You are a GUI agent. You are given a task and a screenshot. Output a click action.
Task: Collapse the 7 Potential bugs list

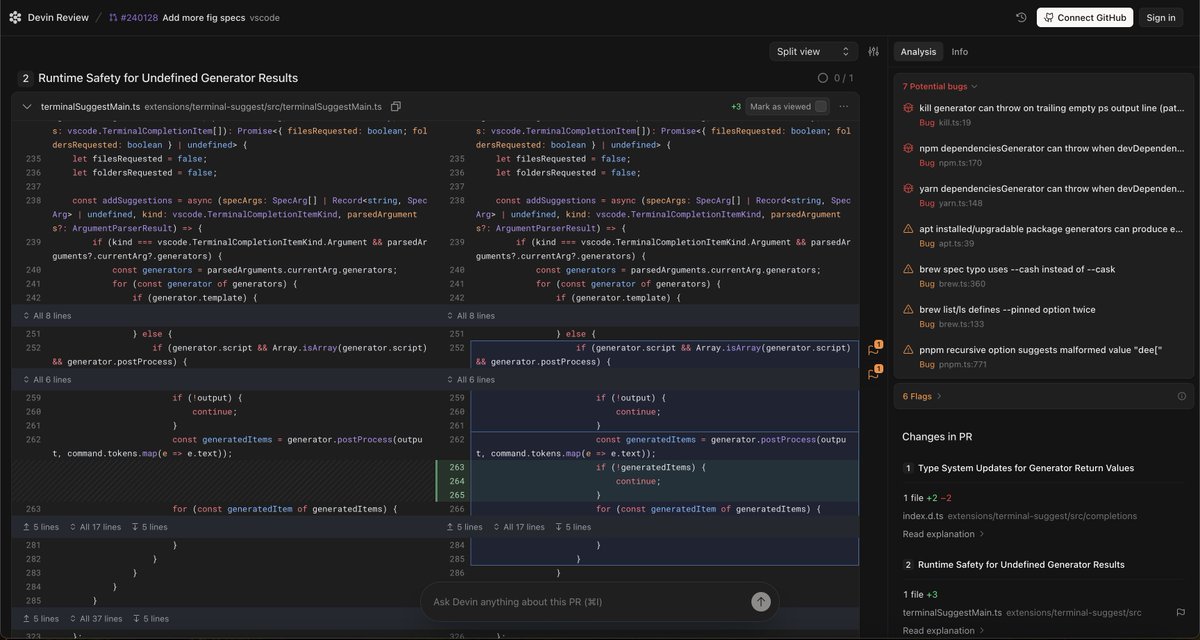pos(973,84)
